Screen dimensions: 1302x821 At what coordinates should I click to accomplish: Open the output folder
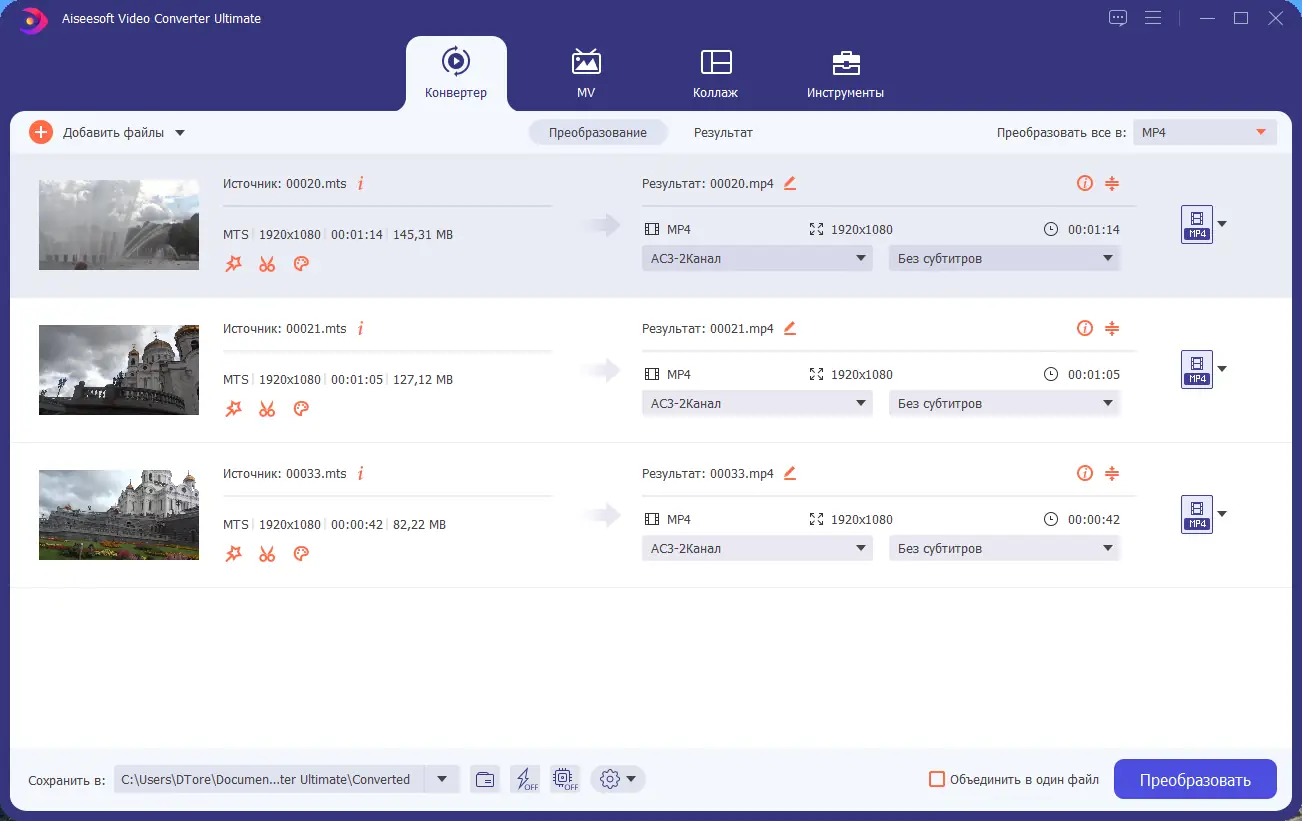pyautogui.click(x=485, y=779)
